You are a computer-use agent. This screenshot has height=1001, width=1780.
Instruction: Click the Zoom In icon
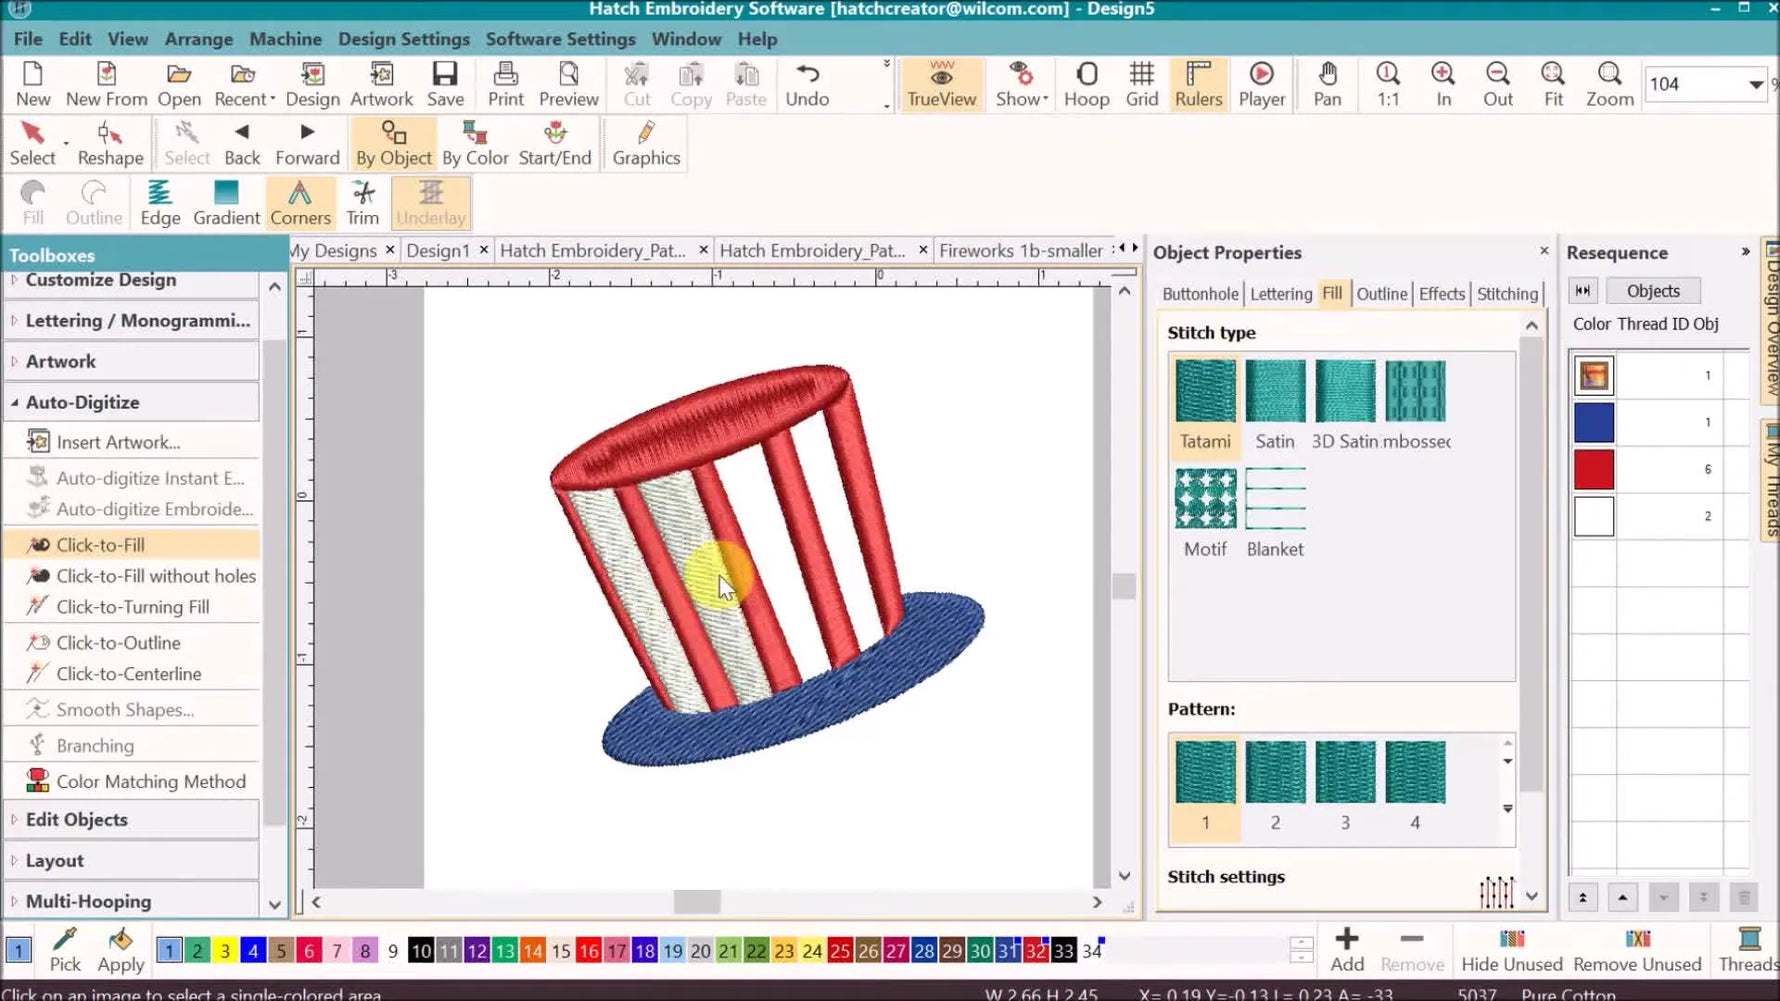pos(1443,84)
